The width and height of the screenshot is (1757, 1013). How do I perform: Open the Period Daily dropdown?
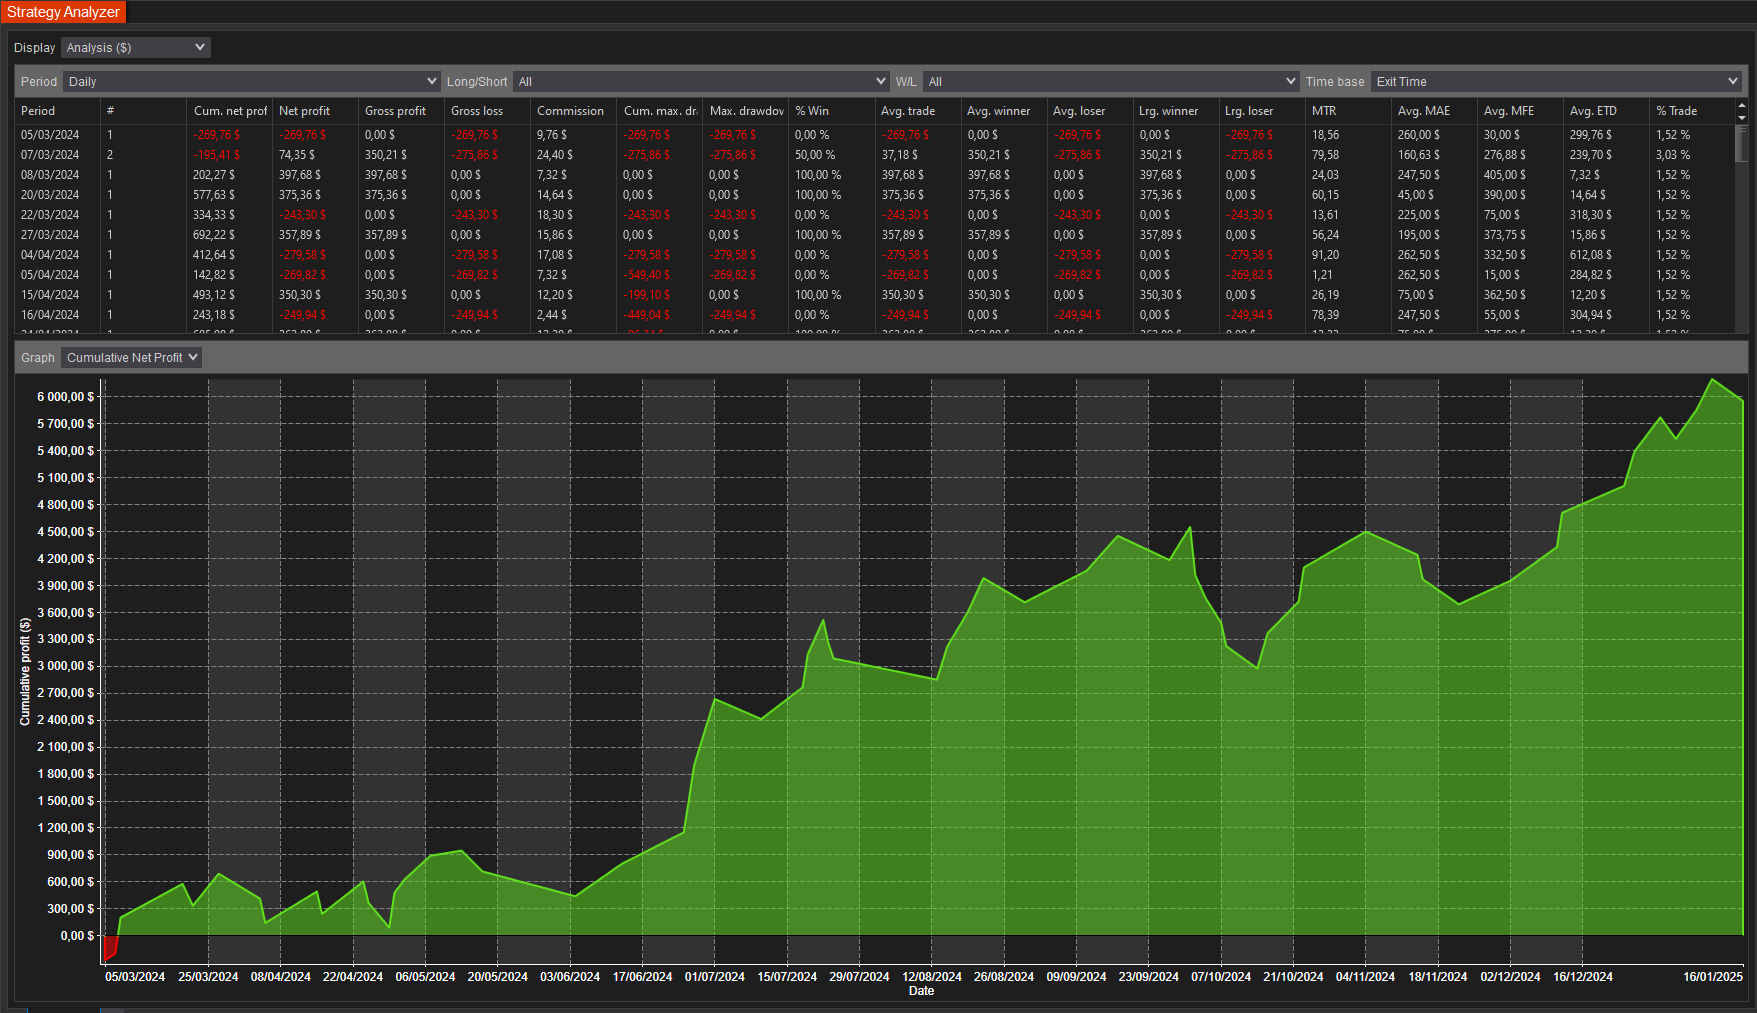pos(252,81)
